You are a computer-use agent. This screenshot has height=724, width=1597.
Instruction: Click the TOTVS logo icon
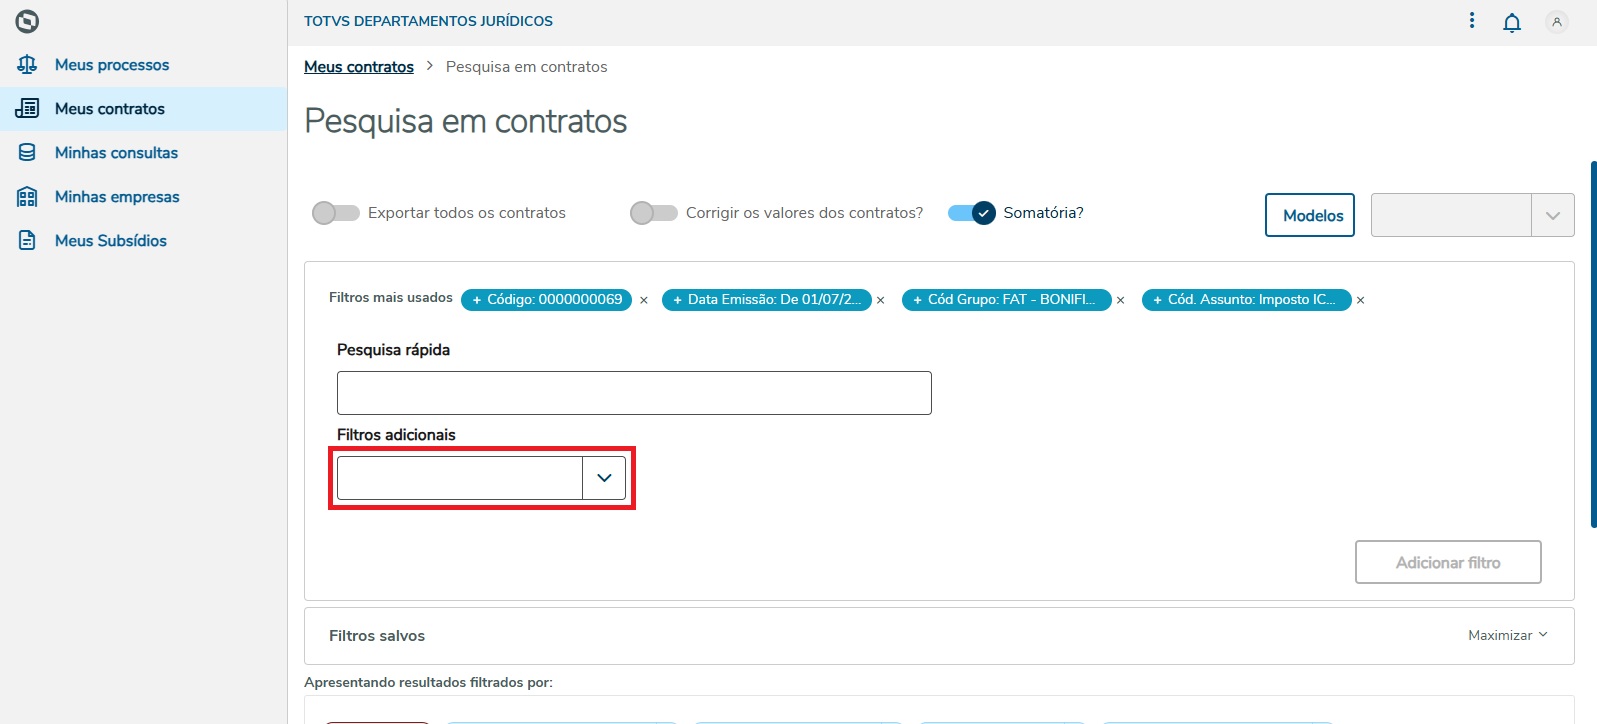[x=28, y=21]
